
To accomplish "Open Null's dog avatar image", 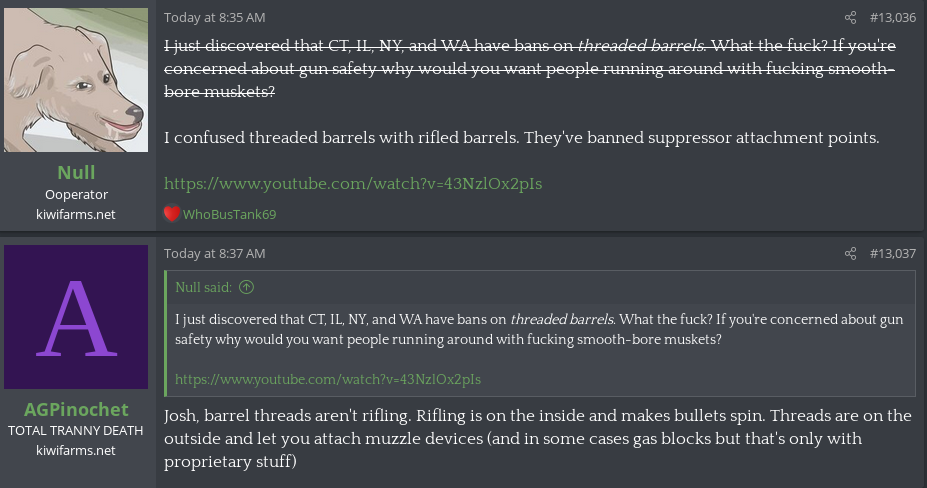I will [x=77, y=78].
